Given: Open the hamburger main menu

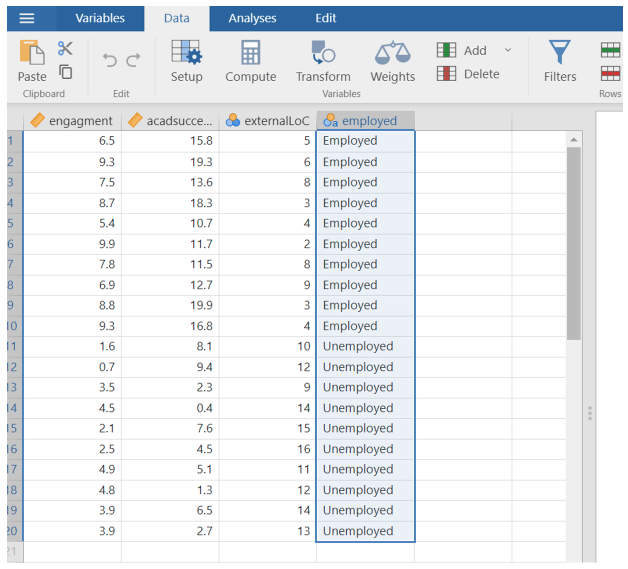Looking at the screenshot, I should tap(27, 18).
